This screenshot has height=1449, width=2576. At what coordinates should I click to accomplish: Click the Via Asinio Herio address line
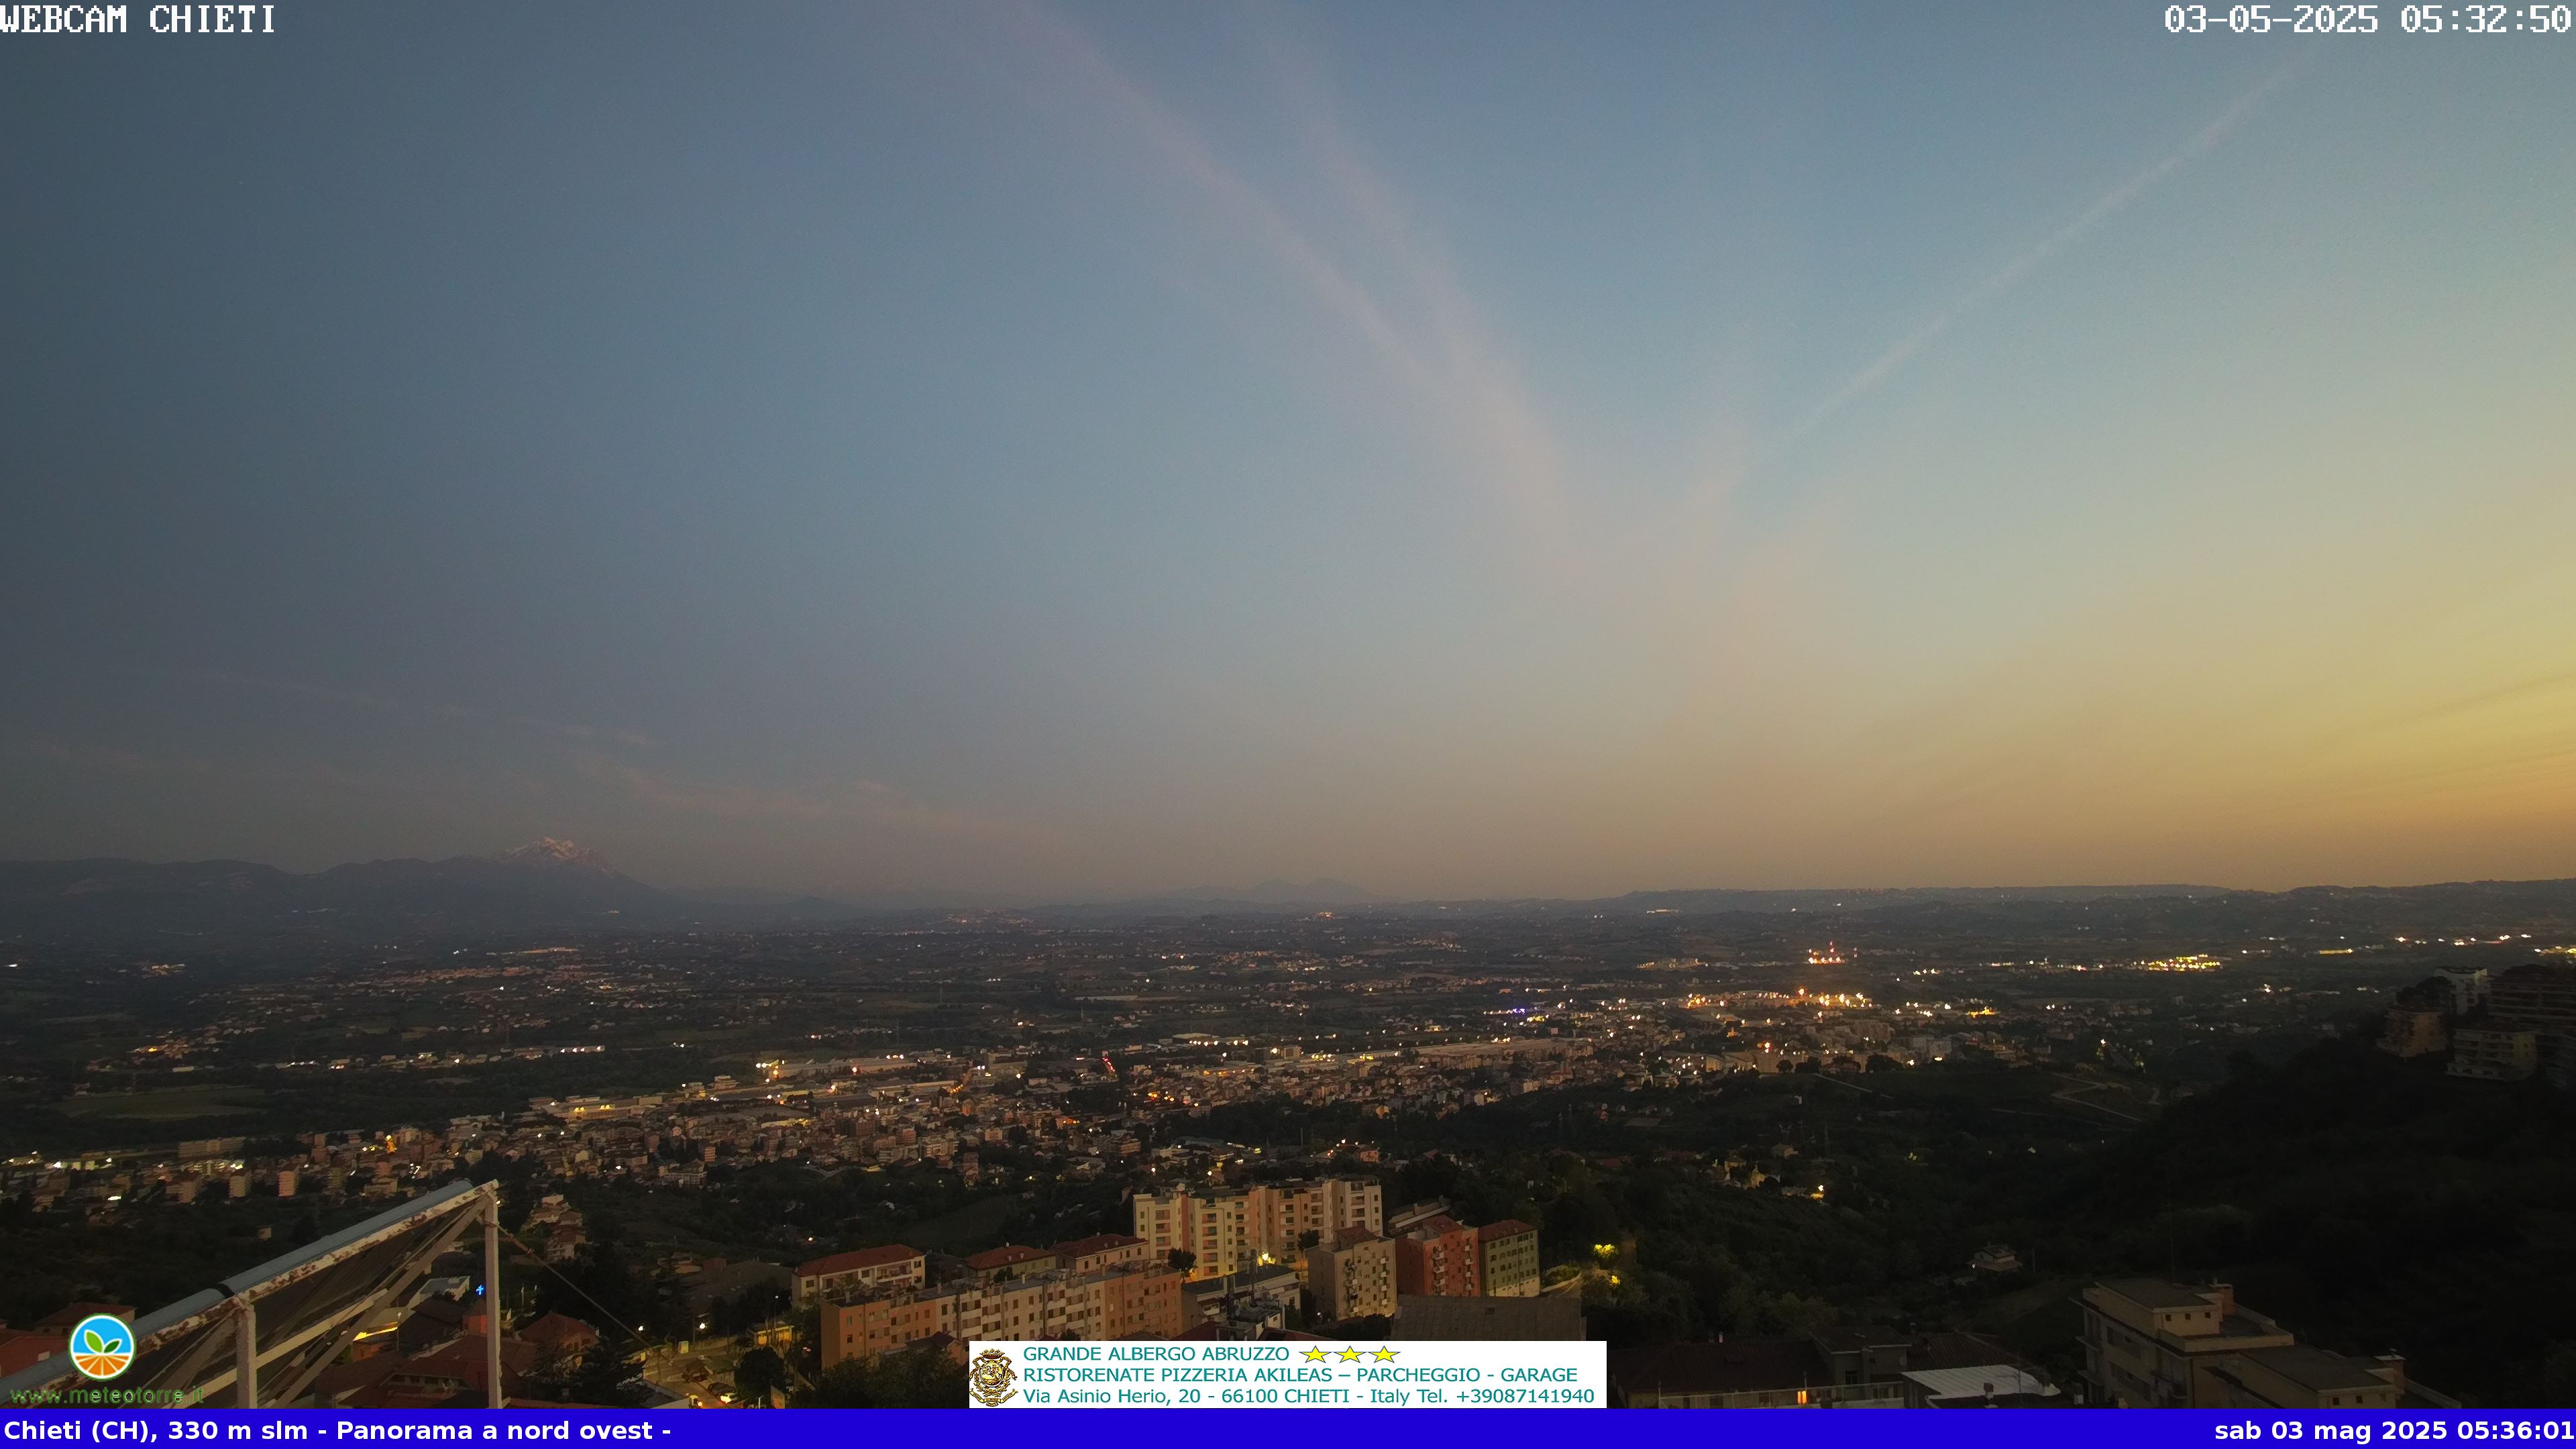point(1308,1396)
